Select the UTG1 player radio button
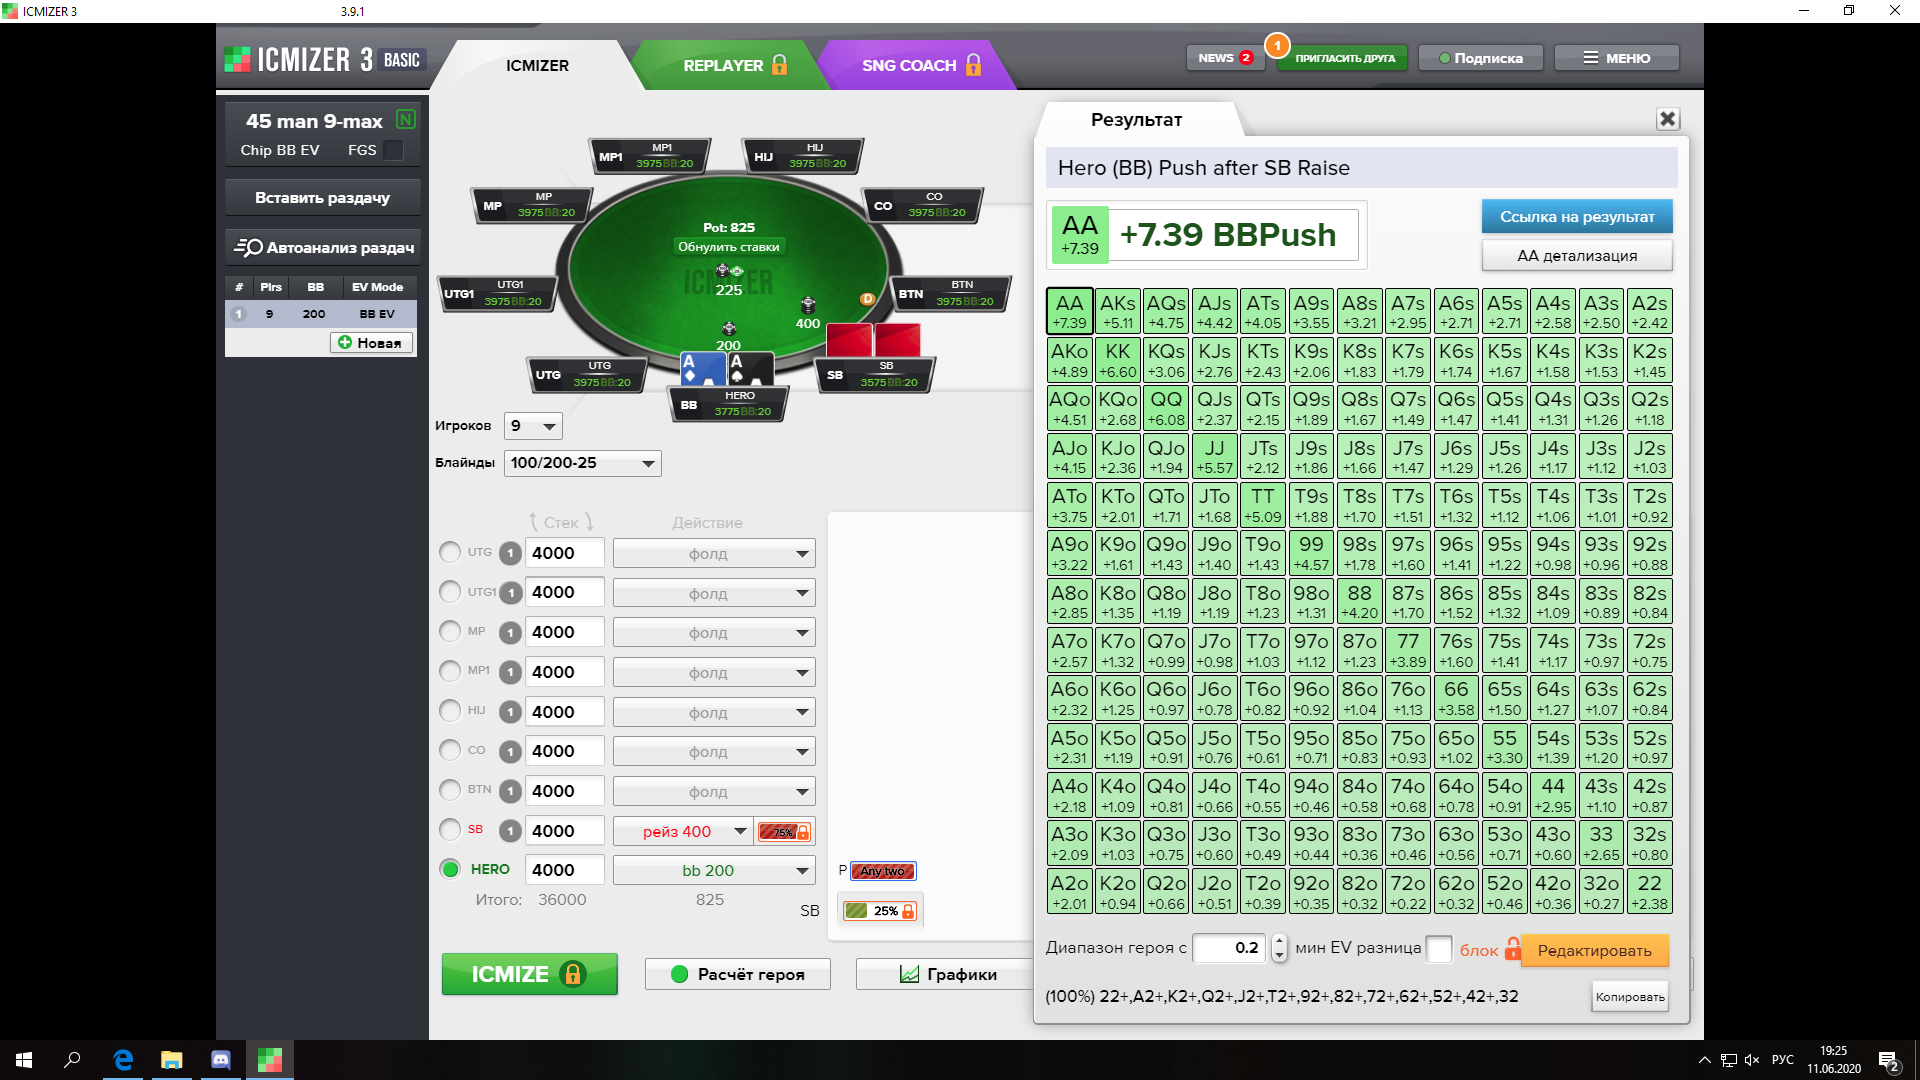Image resolution: width=1920 pixels, height=1080 pixels. click(x=450, y=592)
